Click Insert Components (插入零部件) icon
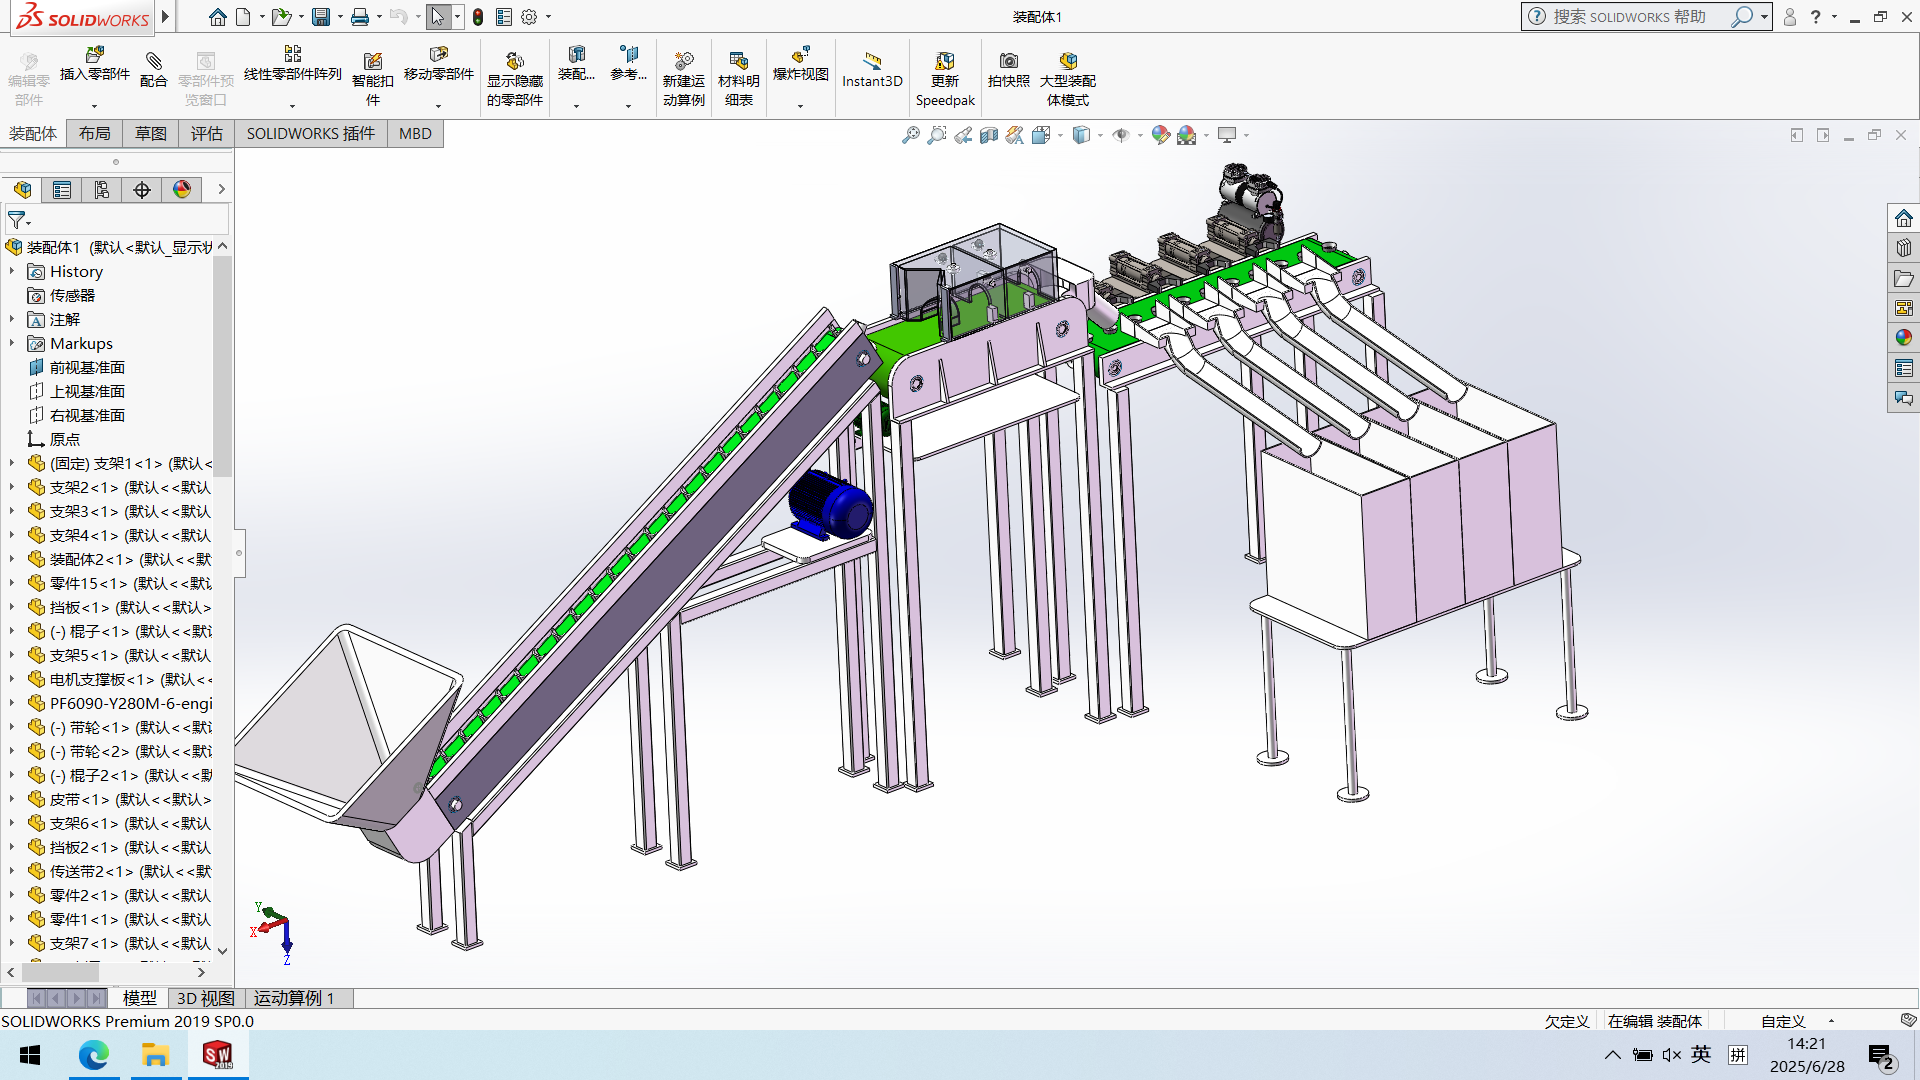 pos(95,55)
